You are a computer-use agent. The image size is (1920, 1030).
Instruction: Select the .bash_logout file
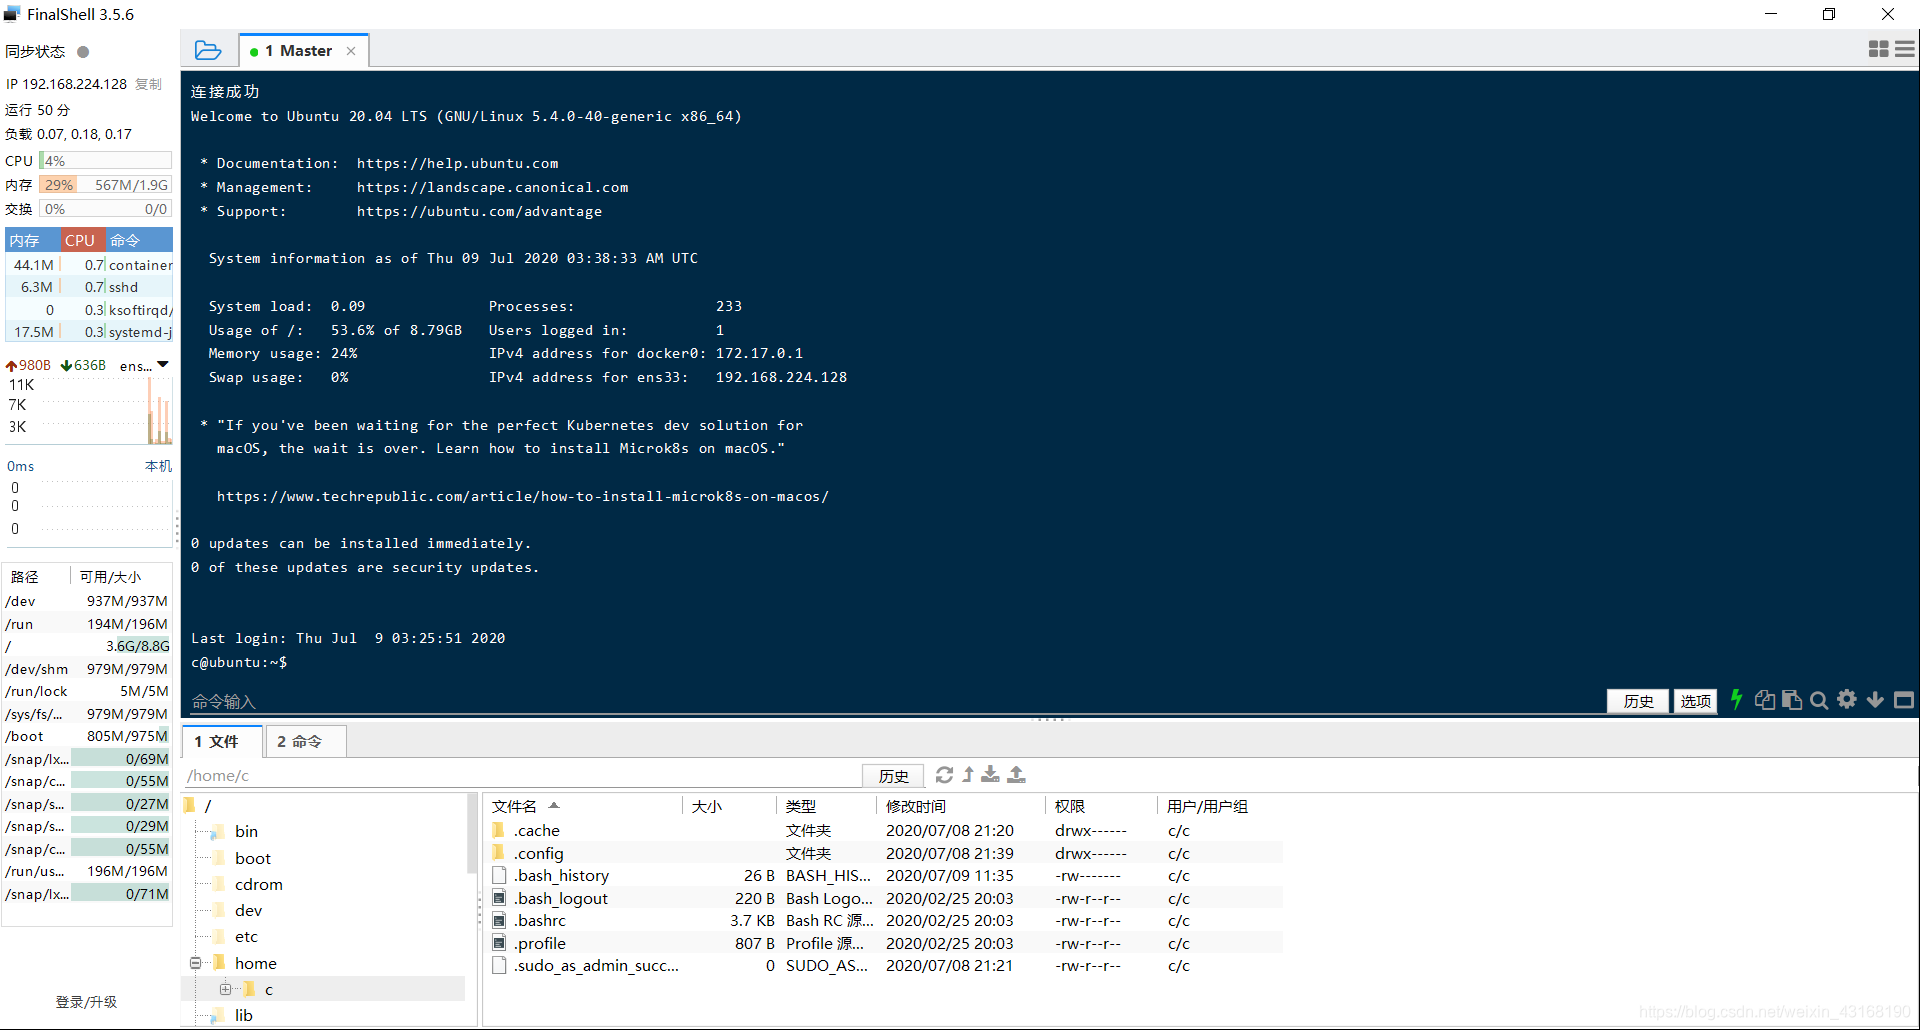coord(884,898)
